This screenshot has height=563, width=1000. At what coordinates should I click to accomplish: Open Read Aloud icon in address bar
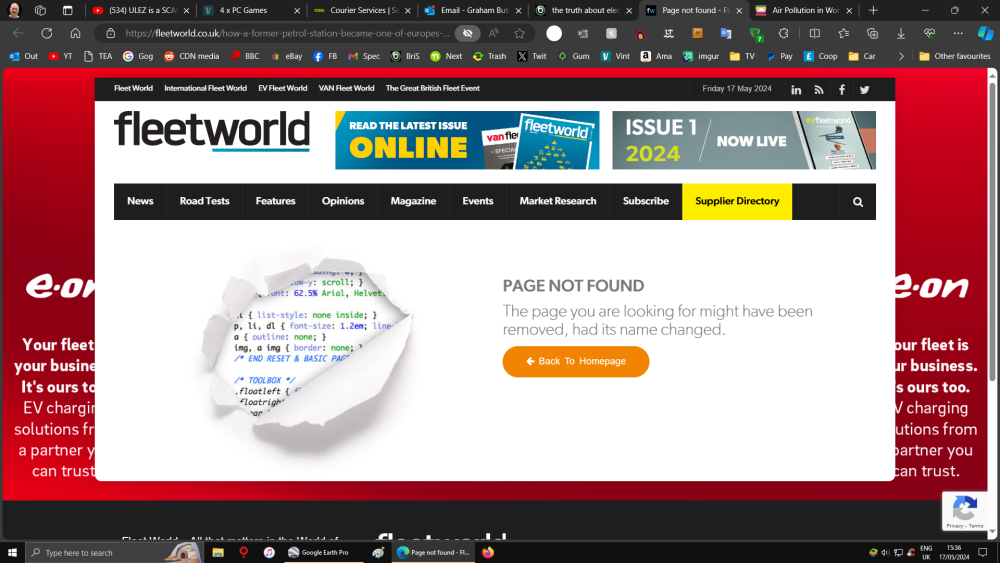(494, 33)
